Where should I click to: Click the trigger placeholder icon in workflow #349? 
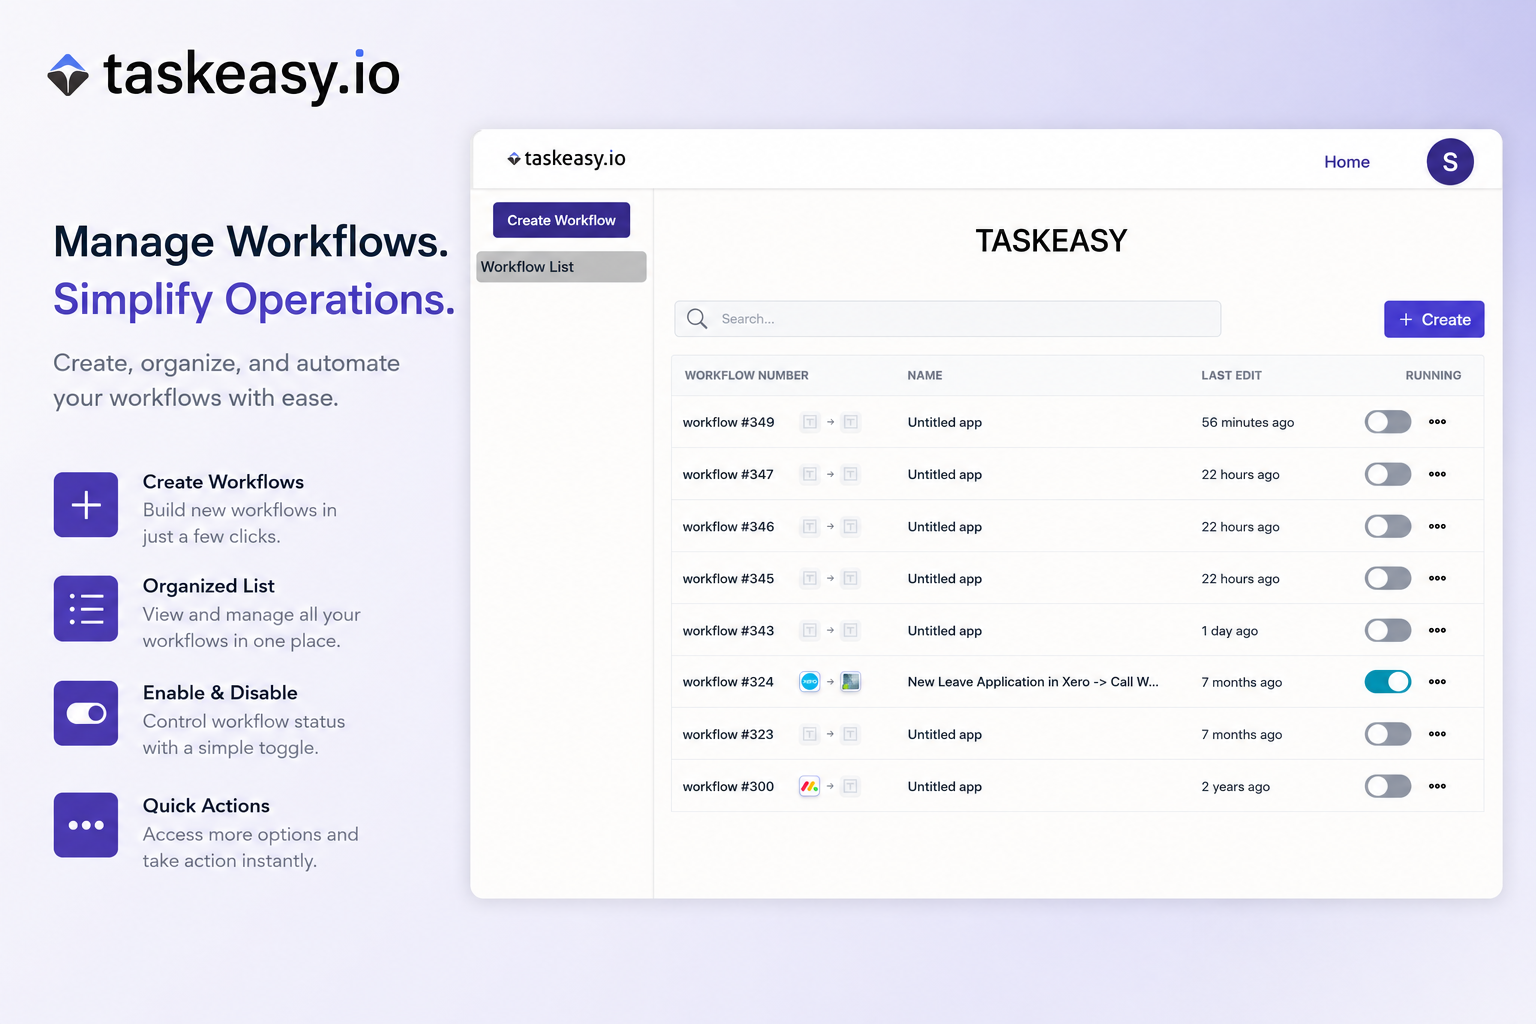(x=810, y=422)
